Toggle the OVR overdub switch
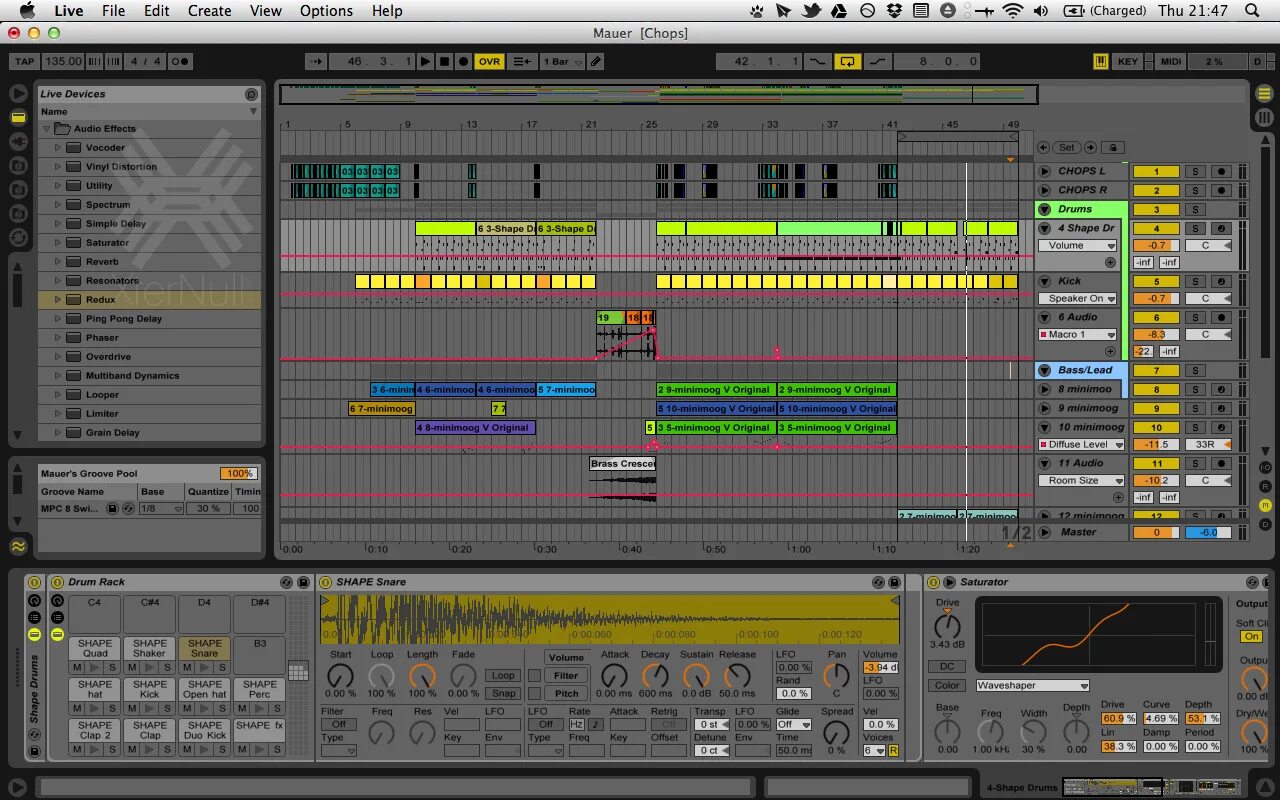The height and width of the screenshot is (800, 1280). pos(489,61)
